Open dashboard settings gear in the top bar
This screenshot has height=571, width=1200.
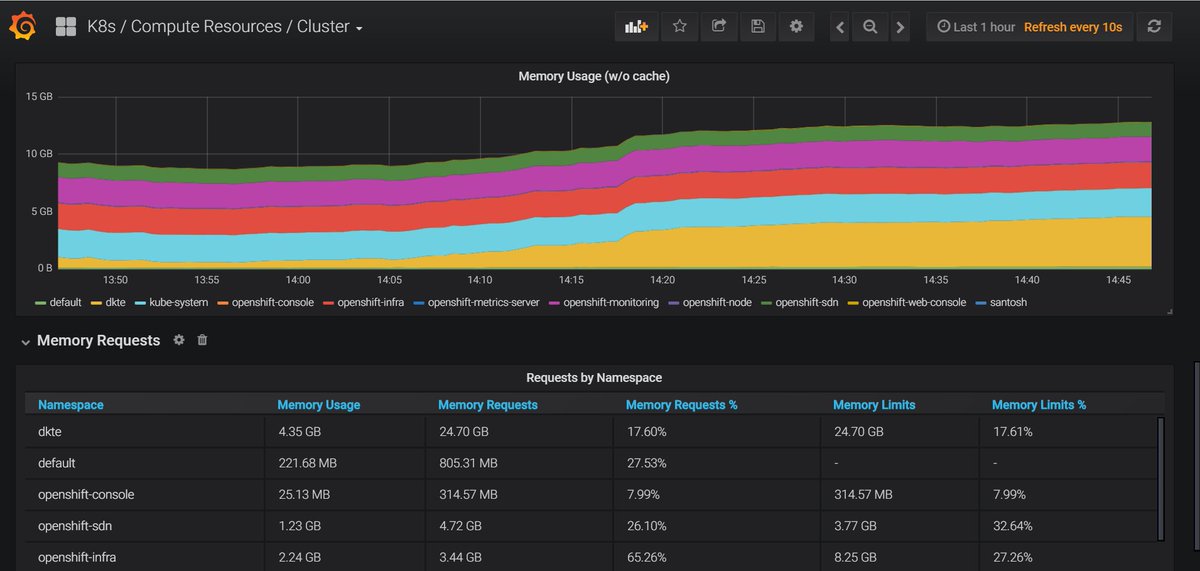point(796,27)
